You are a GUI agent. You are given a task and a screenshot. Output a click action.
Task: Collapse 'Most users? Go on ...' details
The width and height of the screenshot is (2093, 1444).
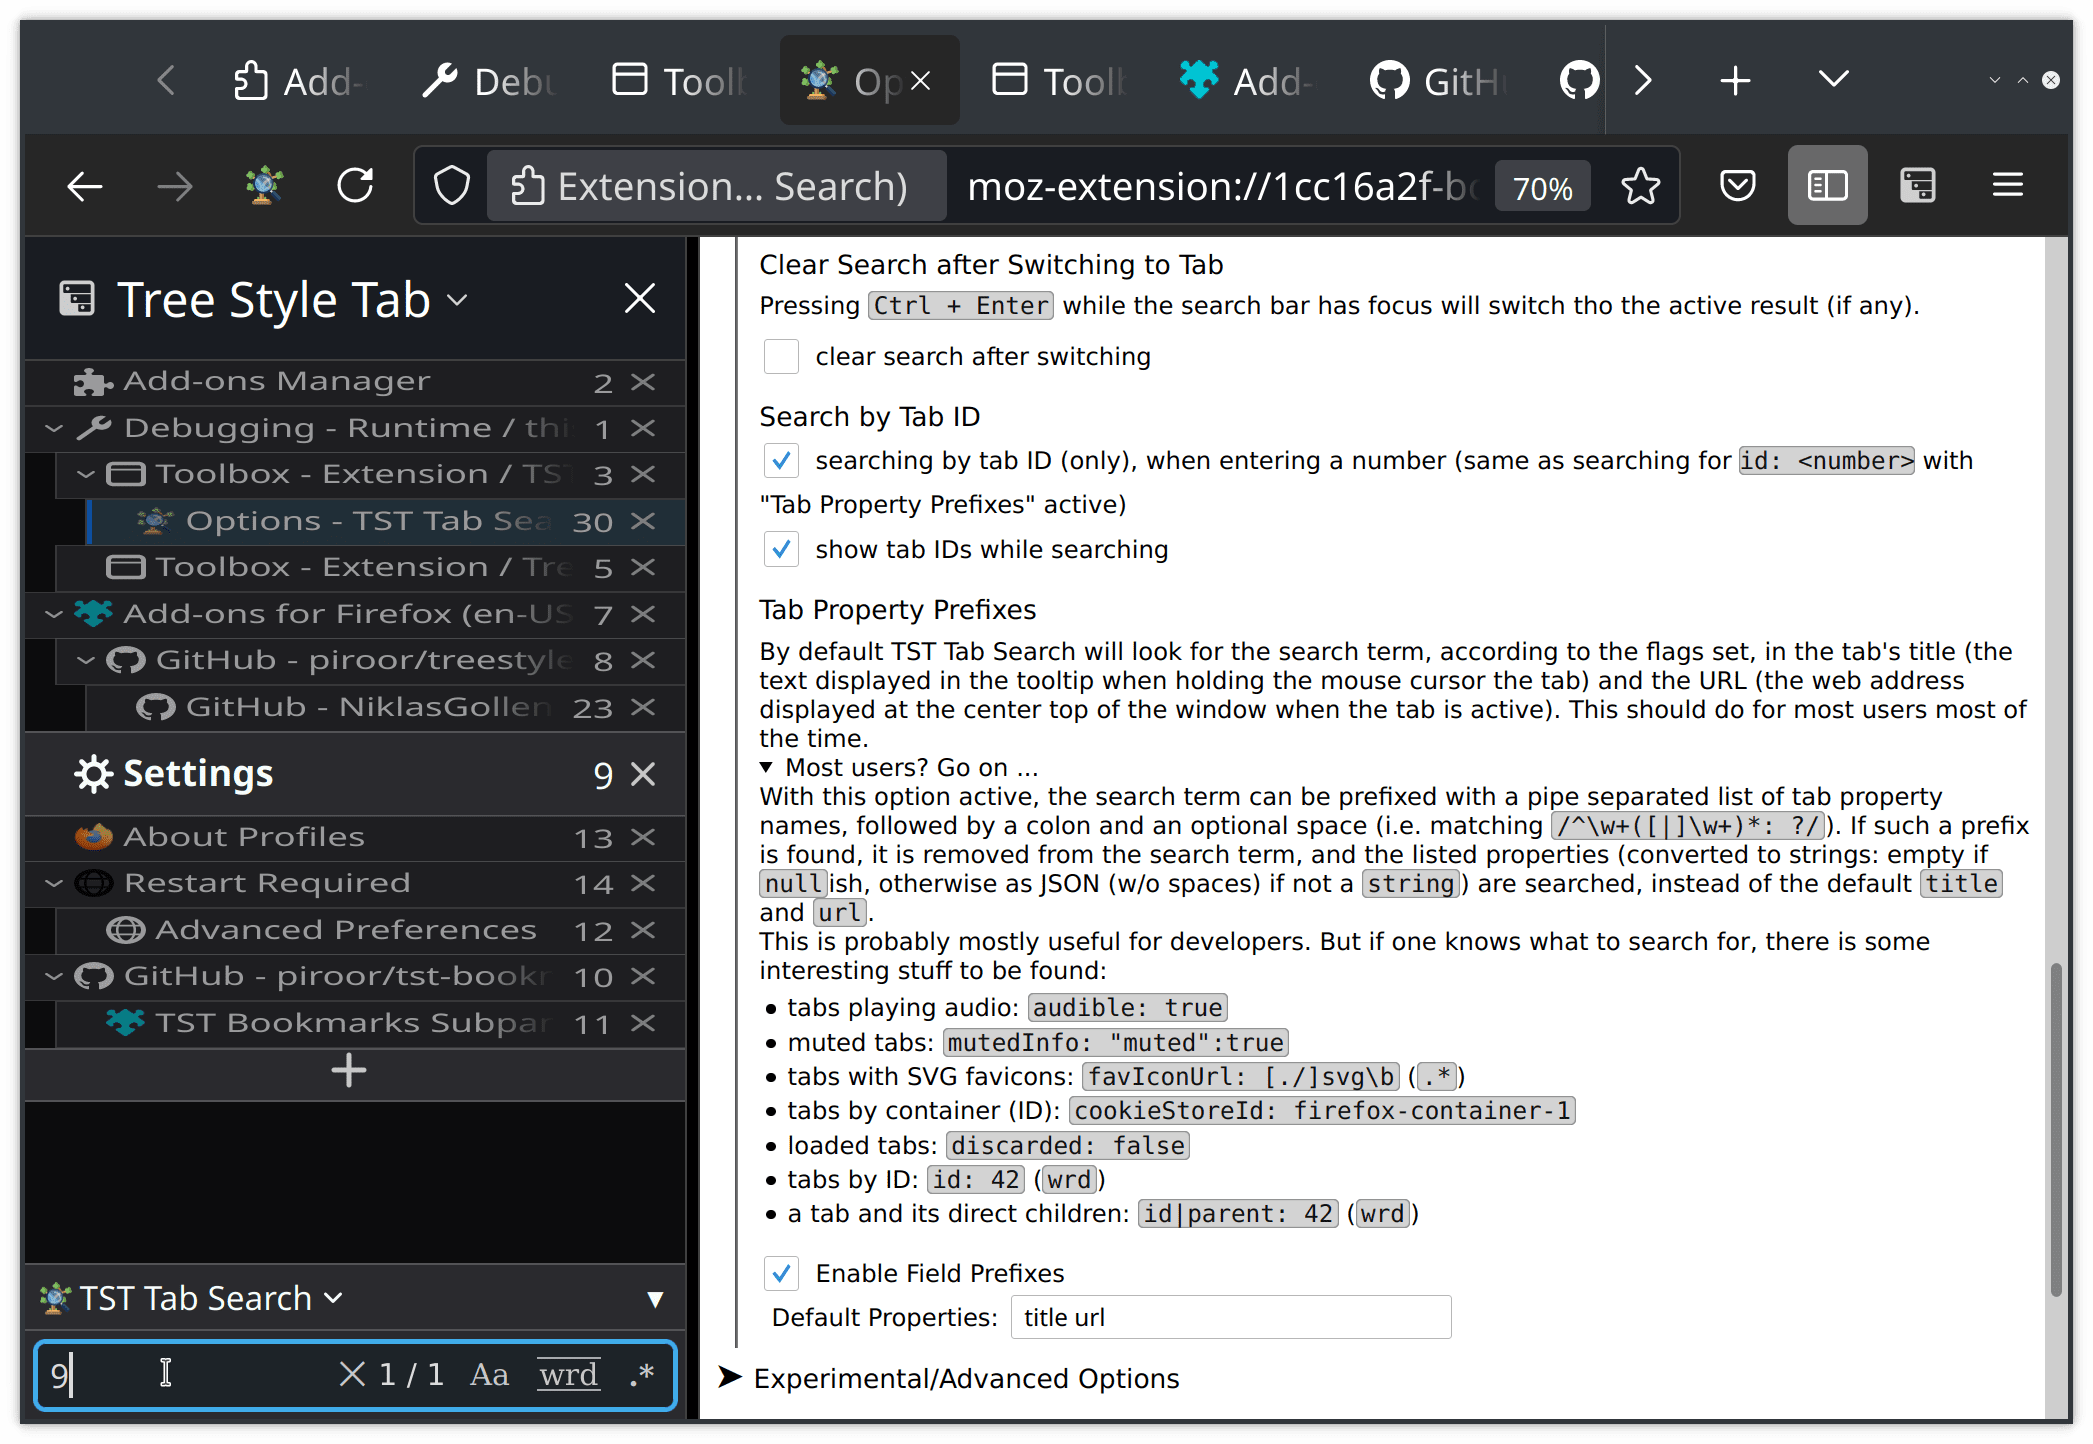(899, 768)
